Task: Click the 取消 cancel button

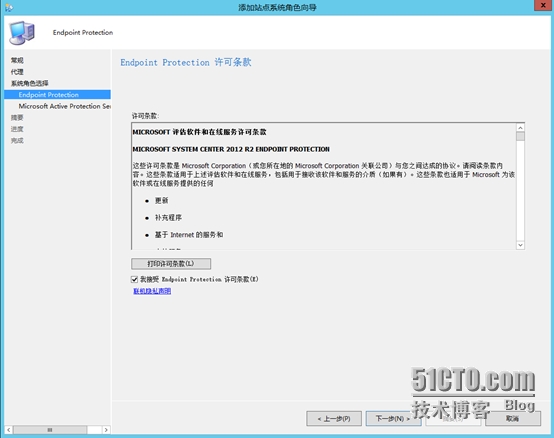Action: click(x=513, y=419)
